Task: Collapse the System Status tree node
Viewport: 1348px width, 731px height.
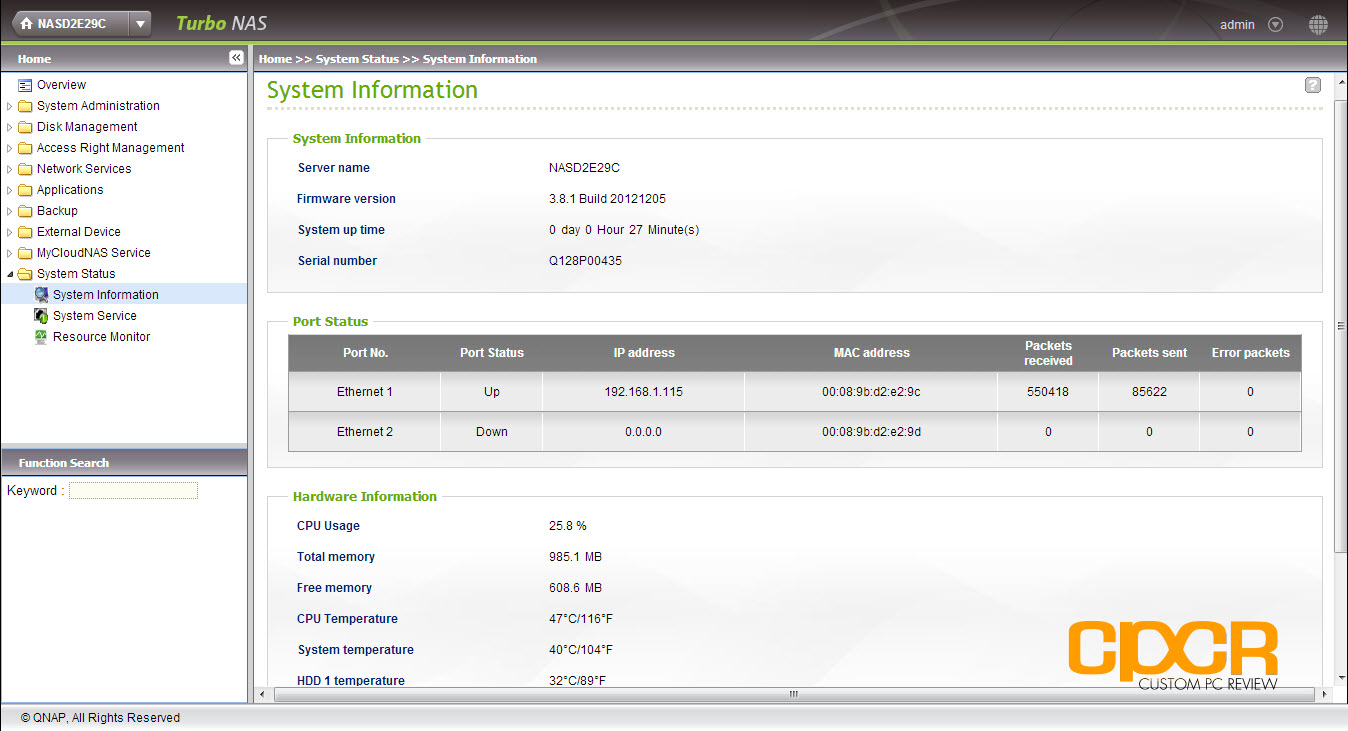Action: [10, 274]
